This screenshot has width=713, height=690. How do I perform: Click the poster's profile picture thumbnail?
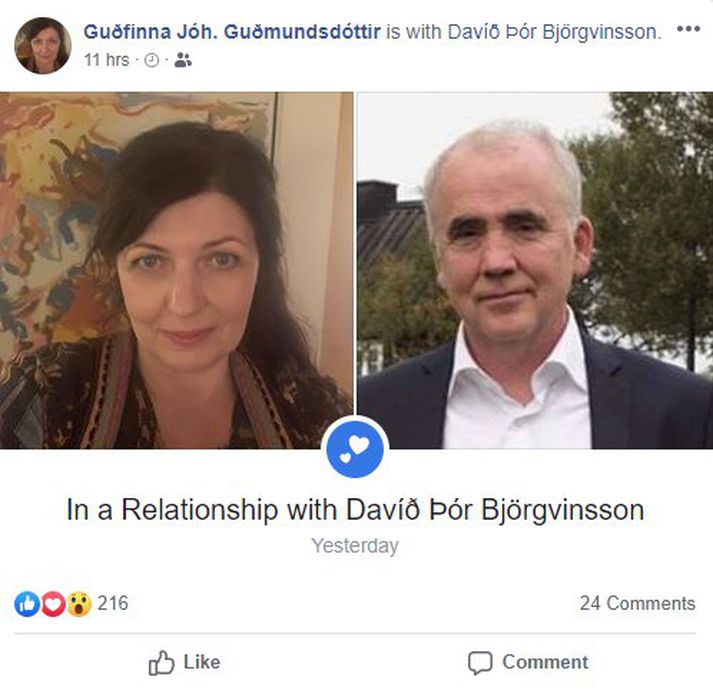coord(43,45)
